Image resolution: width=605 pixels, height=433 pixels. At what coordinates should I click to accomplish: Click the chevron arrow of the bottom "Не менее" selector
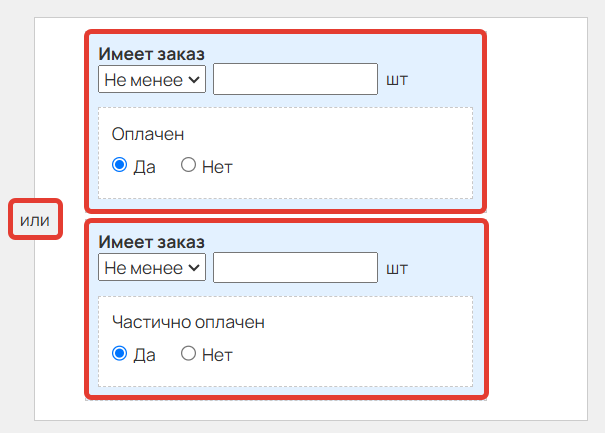click(x=194, y=267)
